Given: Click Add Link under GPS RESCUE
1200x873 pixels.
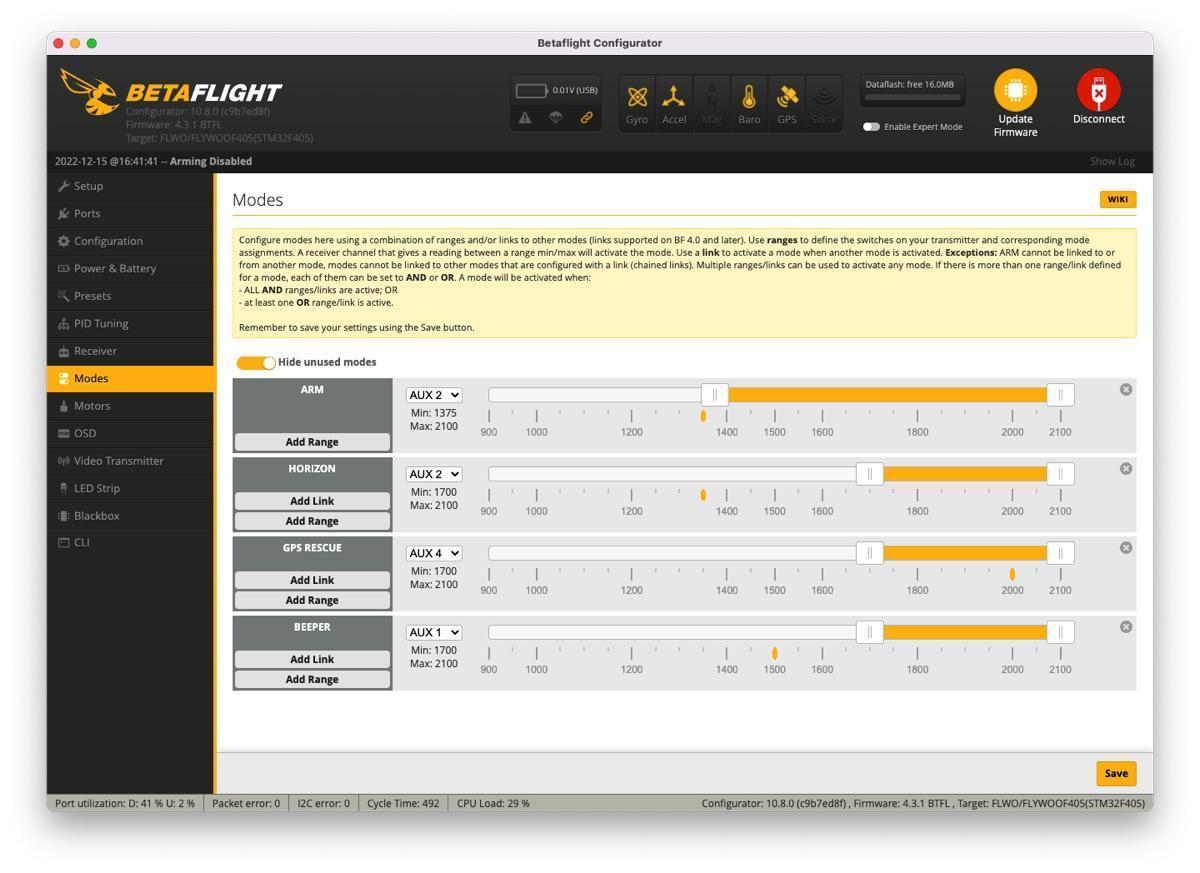Looking at the screenshot, I should (312, 580).
